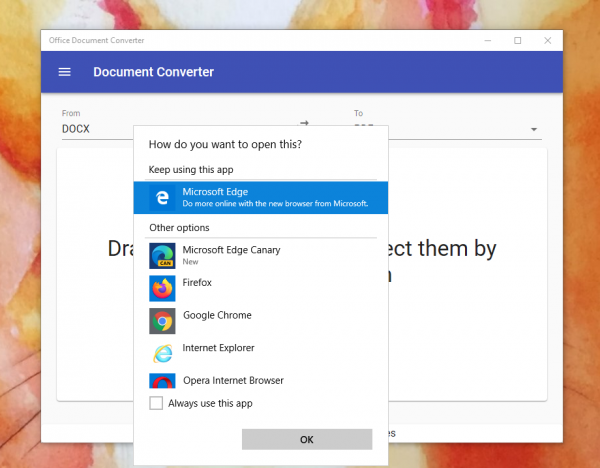Image resolution: width=600 pixels, height=468 pixels.
Task: Click the 'Office Document Converter' title bar text
Action: [96, 40]
